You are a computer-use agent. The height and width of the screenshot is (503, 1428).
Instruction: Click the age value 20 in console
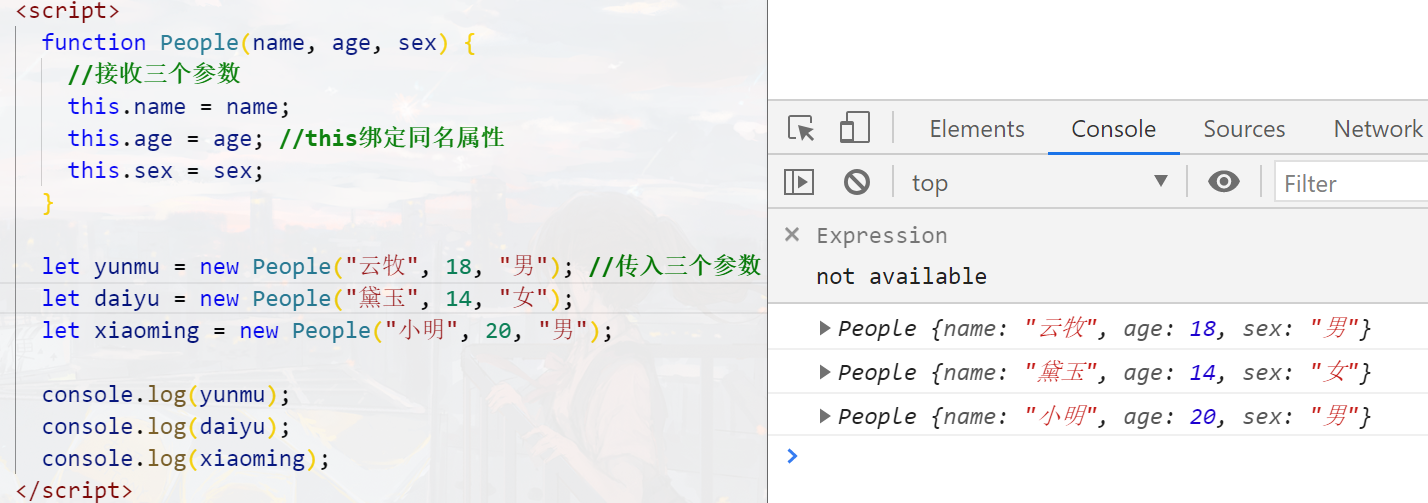pyautogui.click(x=1203, y=416)
